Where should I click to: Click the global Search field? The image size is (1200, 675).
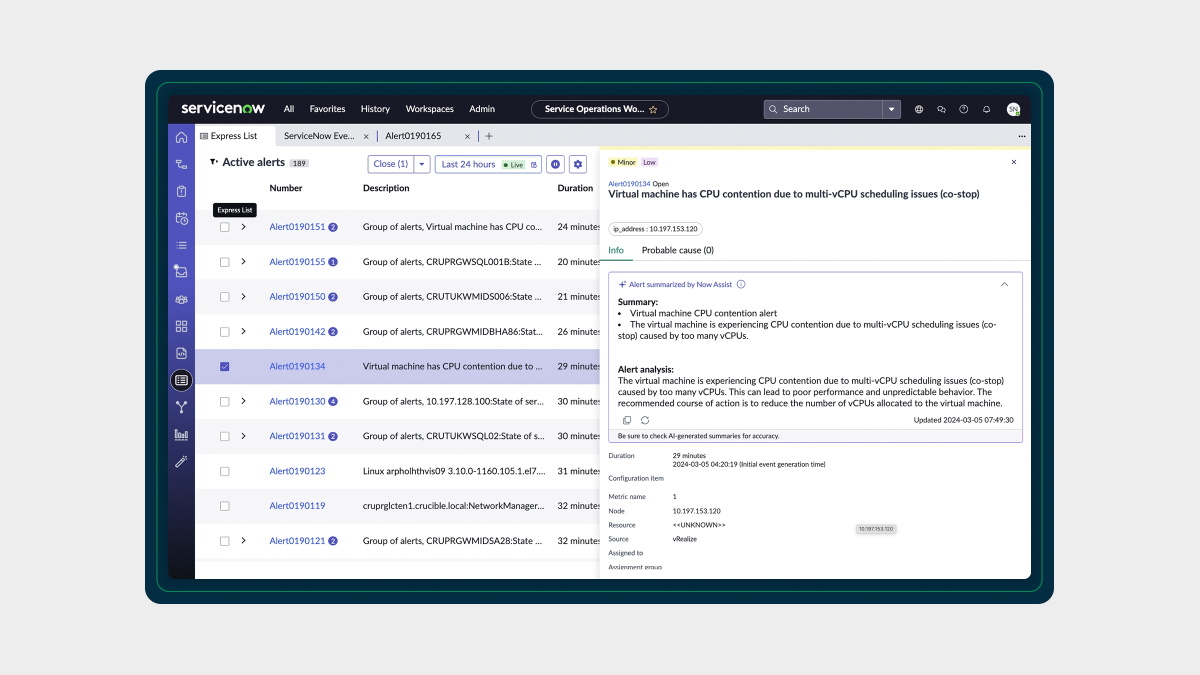(825, 109)
